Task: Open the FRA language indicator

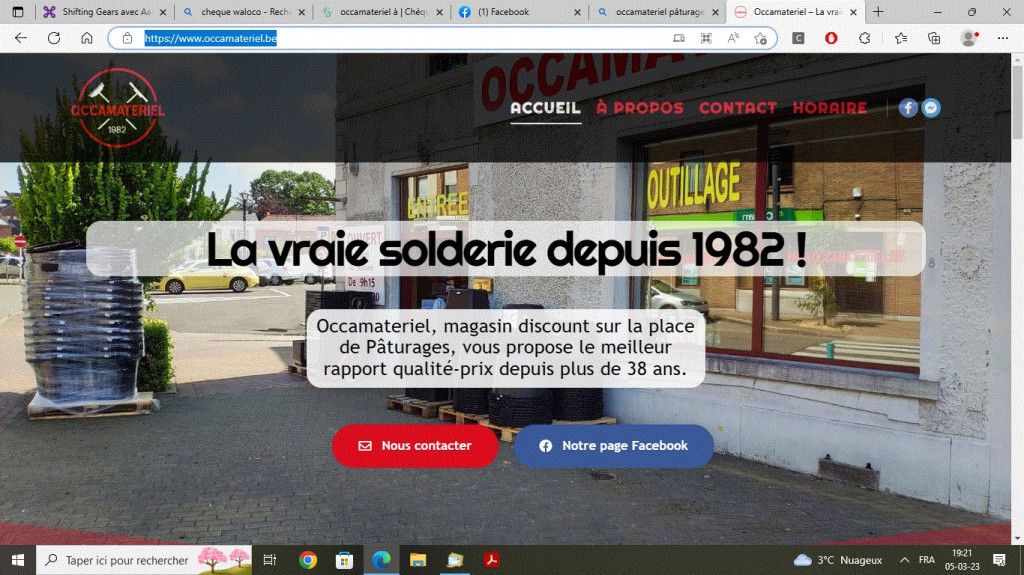Action: [x=926, y=560]
